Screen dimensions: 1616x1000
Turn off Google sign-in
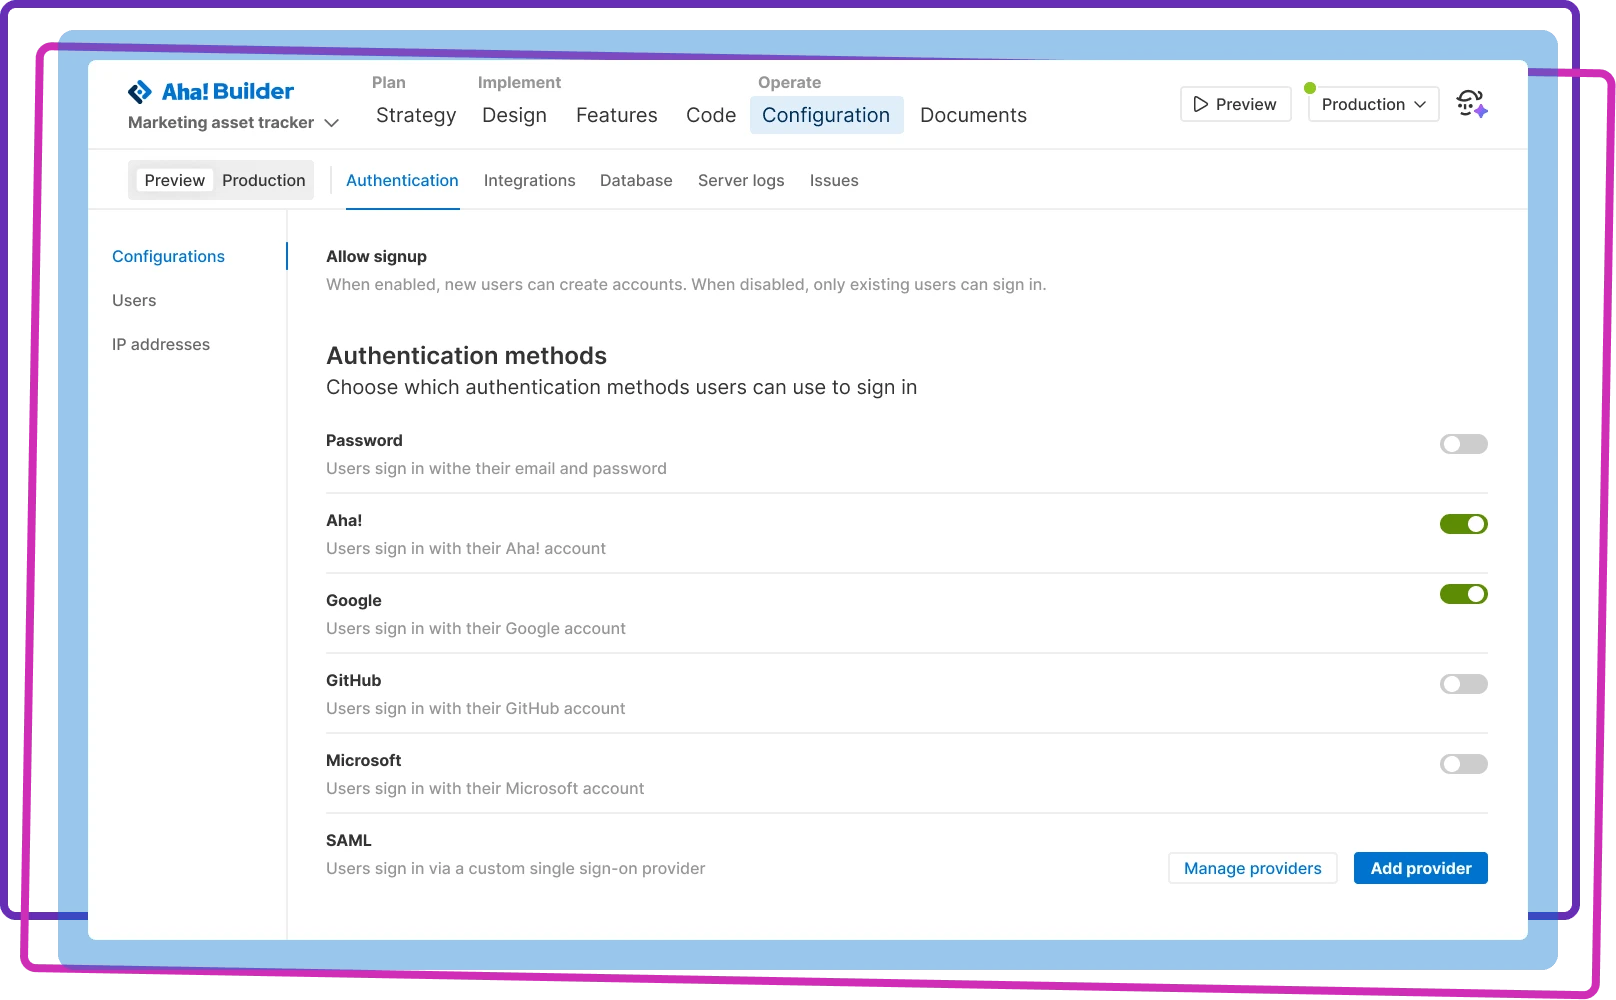click(x=1463, y=593)
